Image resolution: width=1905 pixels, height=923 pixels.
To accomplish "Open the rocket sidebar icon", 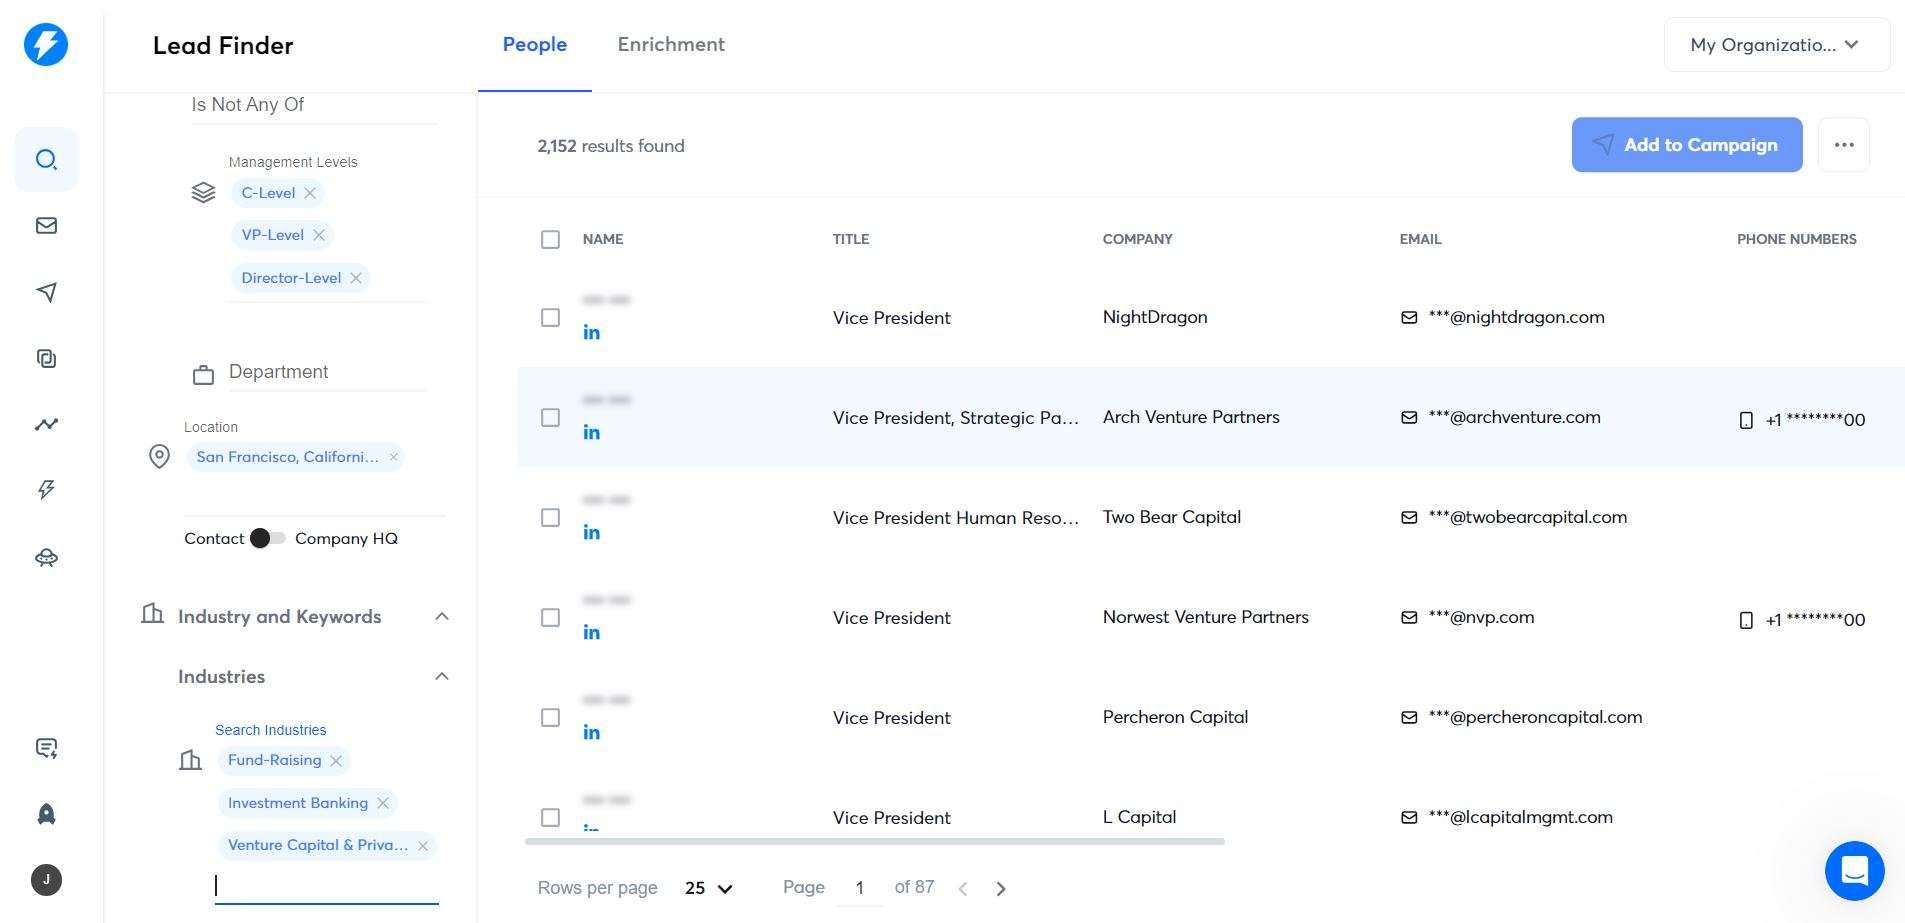I will point(46,814).
